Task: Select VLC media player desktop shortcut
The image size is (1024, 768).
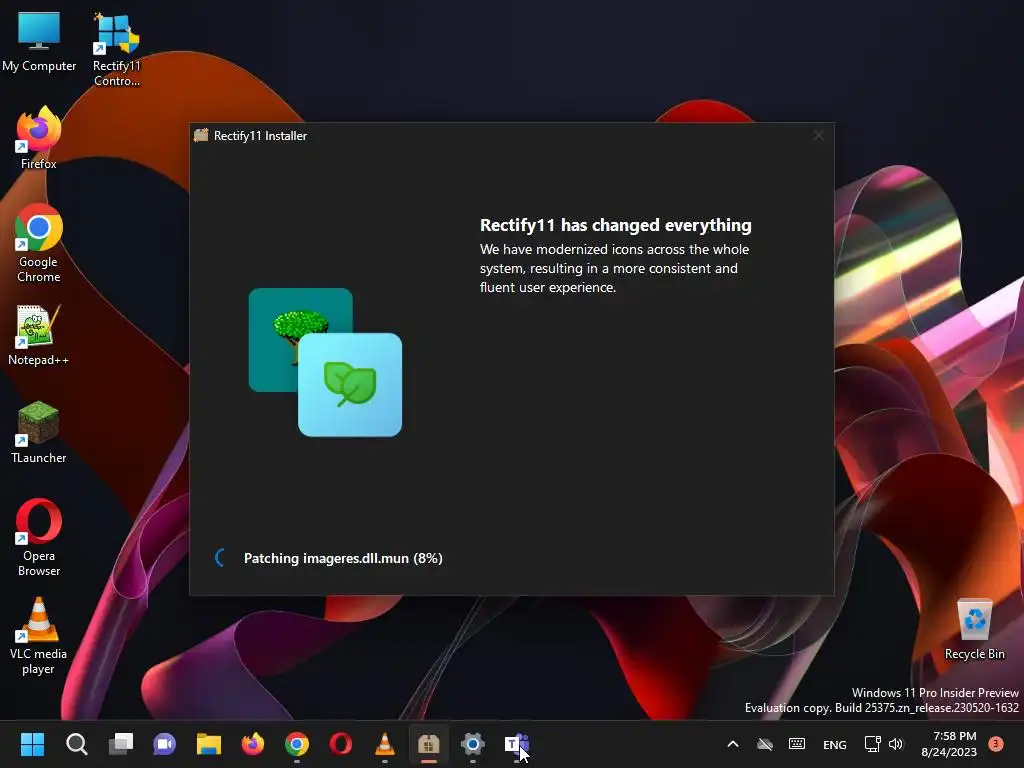Action: click(x=39, y=635)
